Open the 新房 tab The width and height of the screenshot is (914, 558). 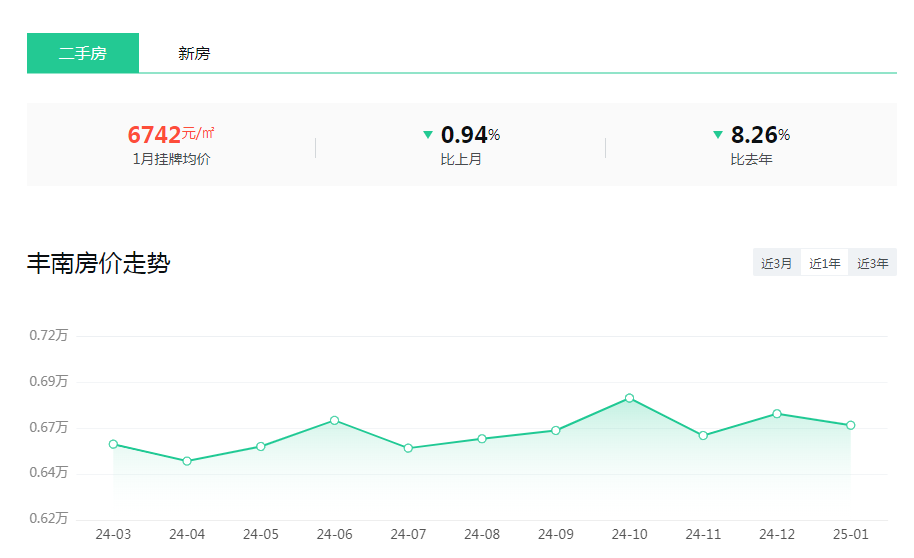pyautogui.click(x=194, y=53)
